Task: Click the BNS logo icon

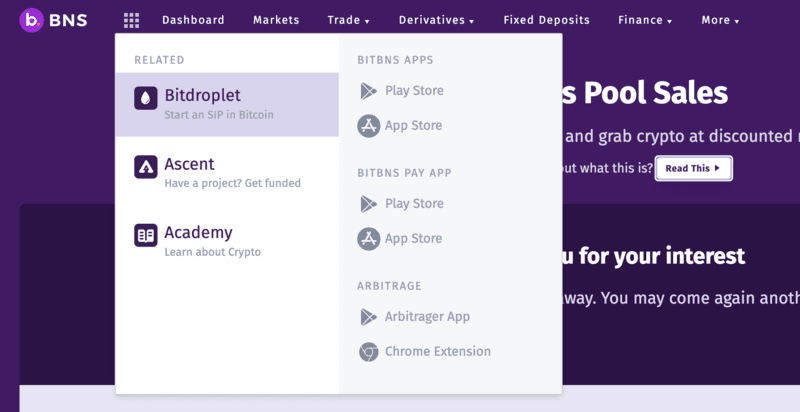Action: [x=32, y=20]
